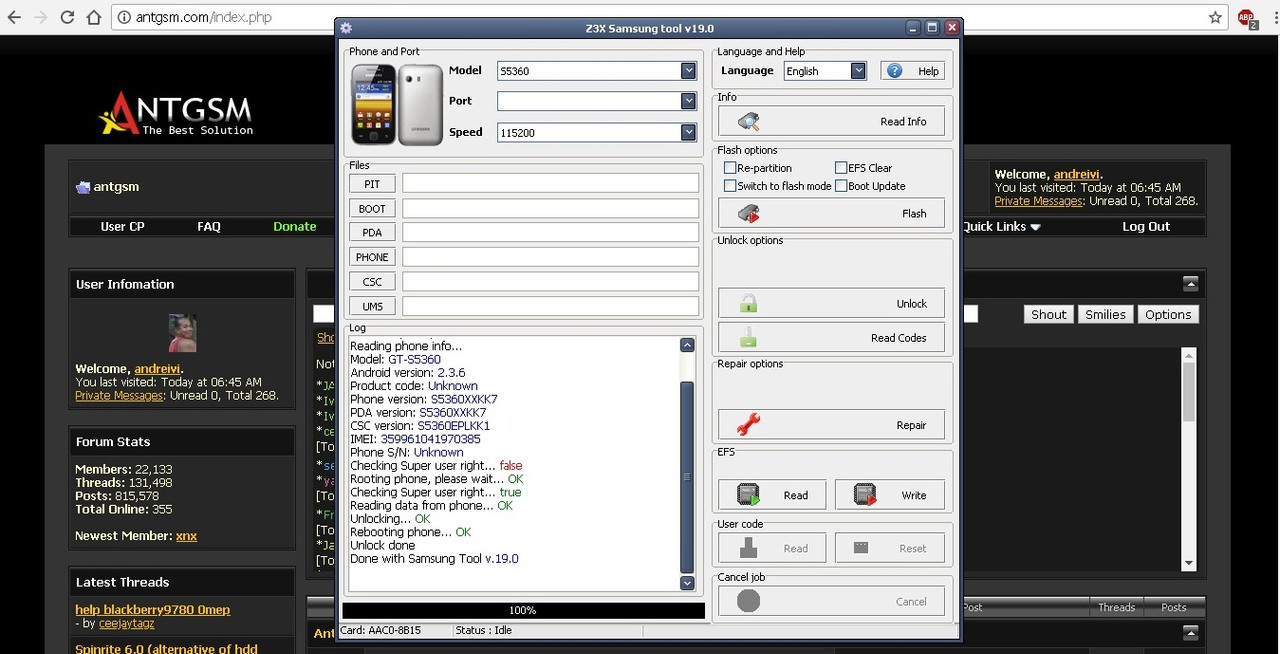Bookmark page with the star icon

coord(1215,17)
